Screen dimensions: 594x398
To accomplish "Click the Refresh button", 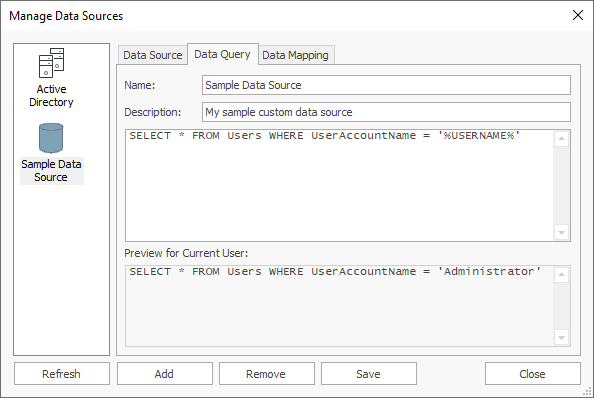I will 62,374.
